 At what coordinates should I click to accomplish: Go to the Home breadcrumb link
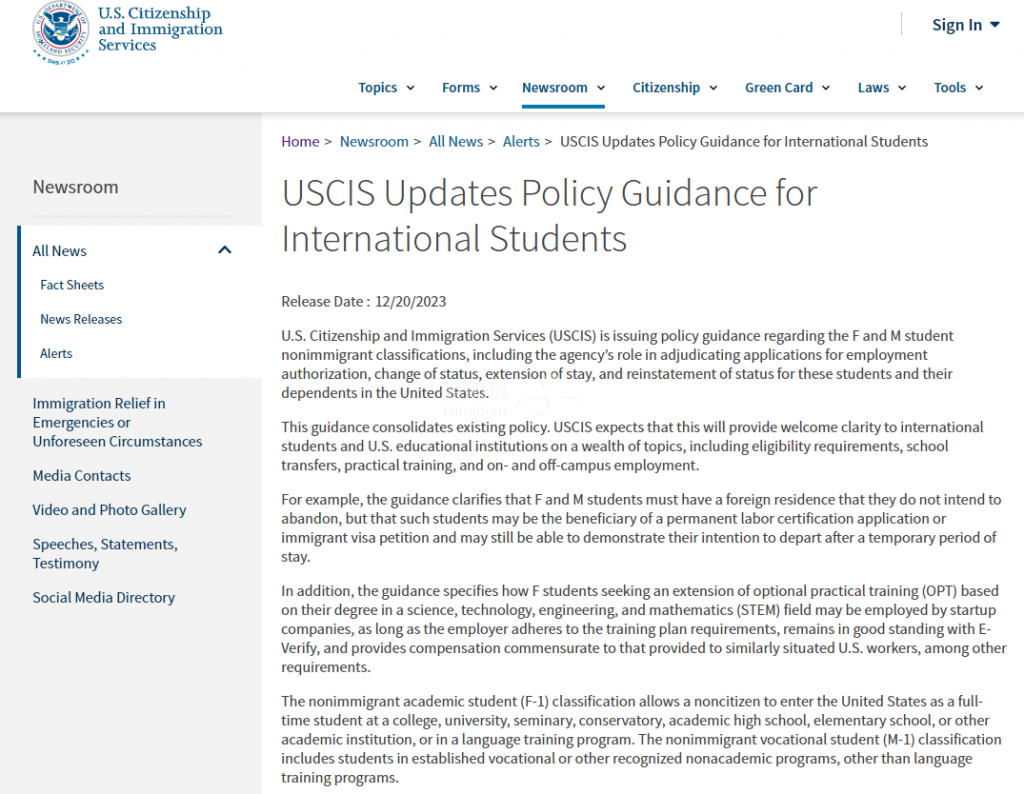(300, 142)
